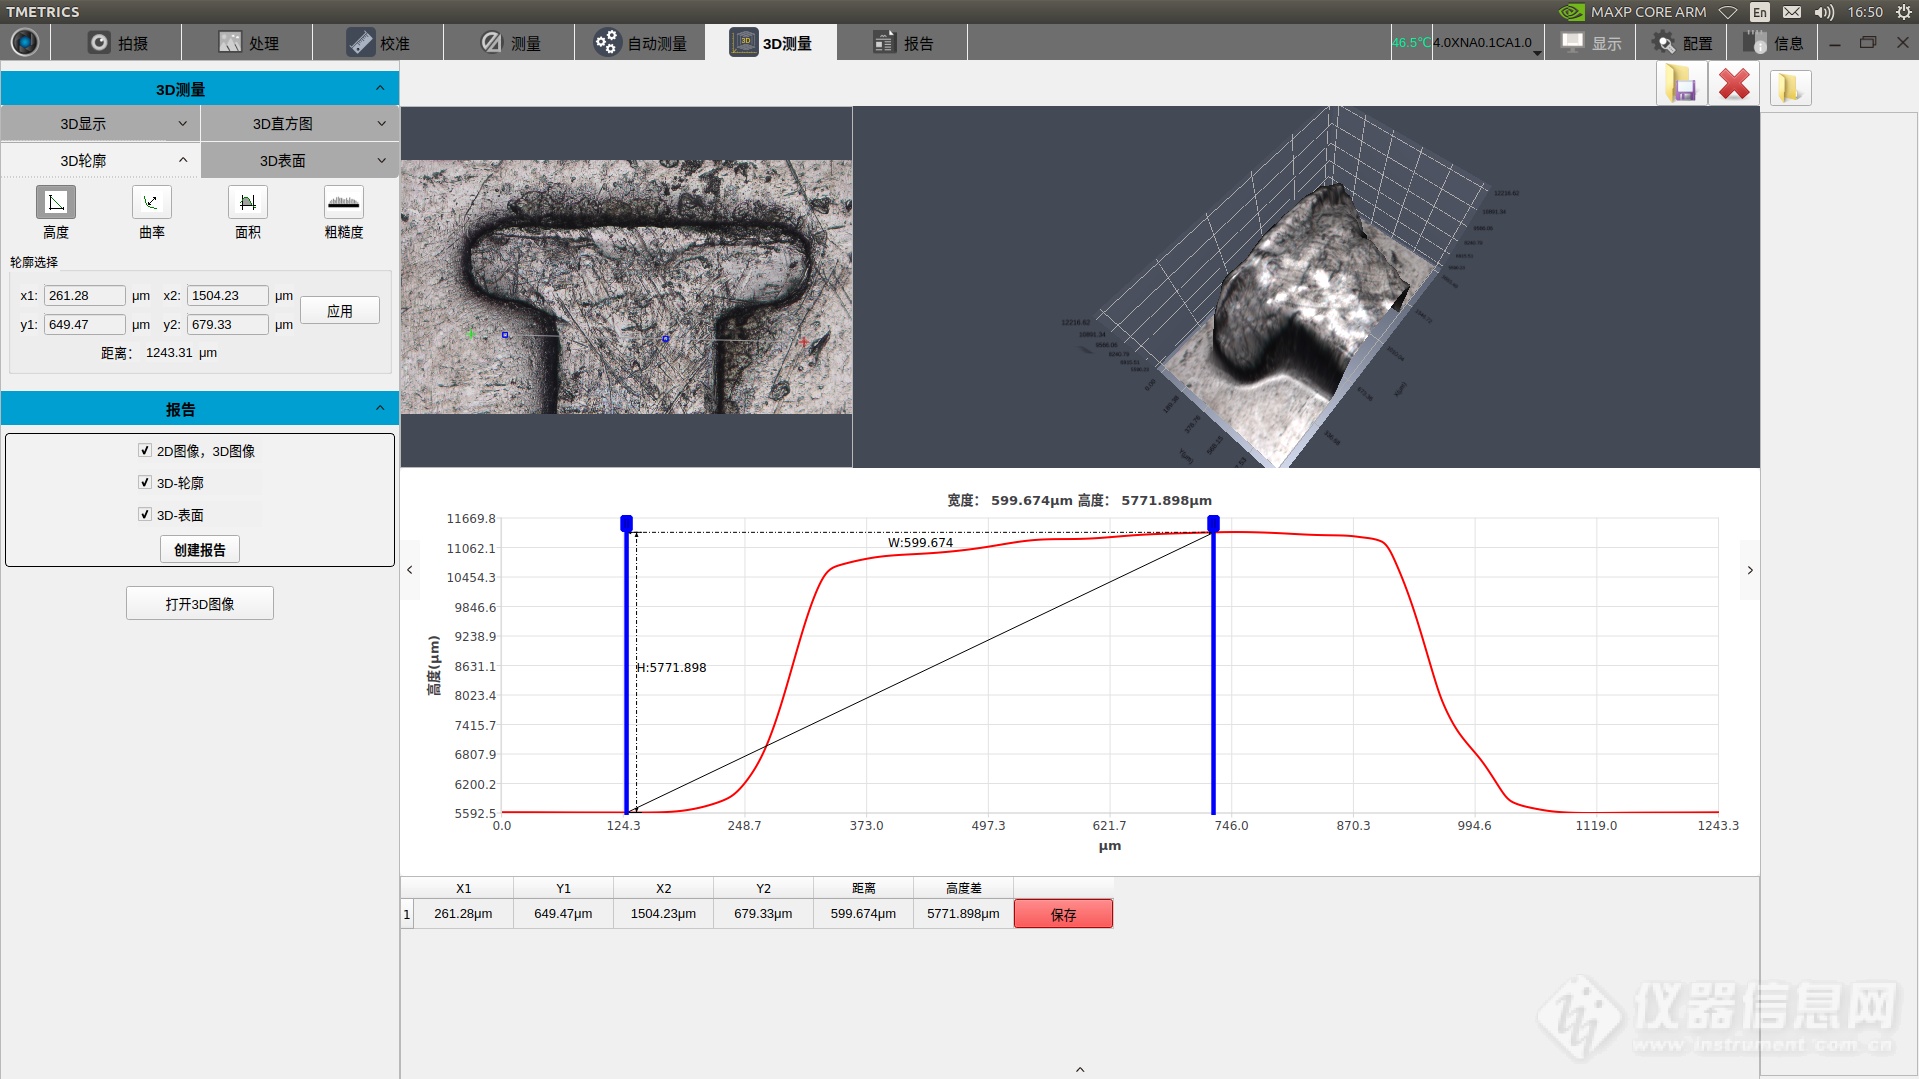
Task: Expand the 3D表面 section
Action: coord(300,160)
